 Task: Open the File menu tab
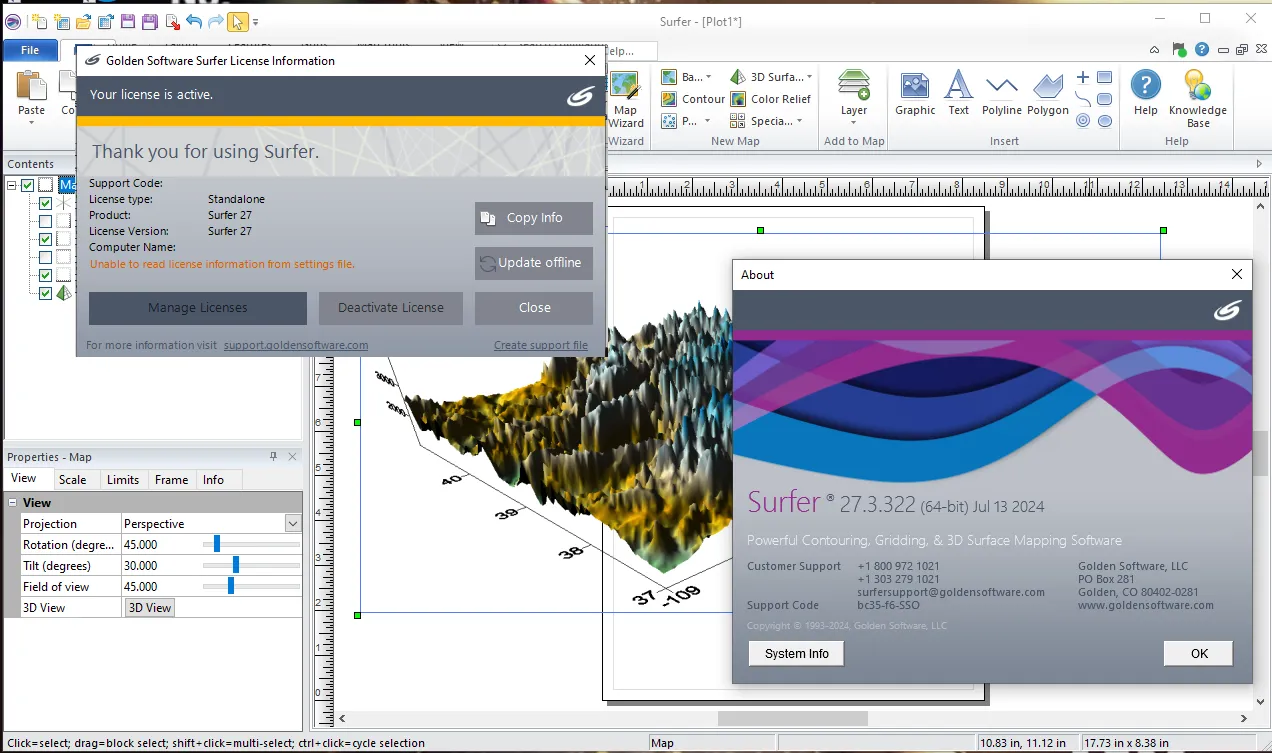click(30, 50)
